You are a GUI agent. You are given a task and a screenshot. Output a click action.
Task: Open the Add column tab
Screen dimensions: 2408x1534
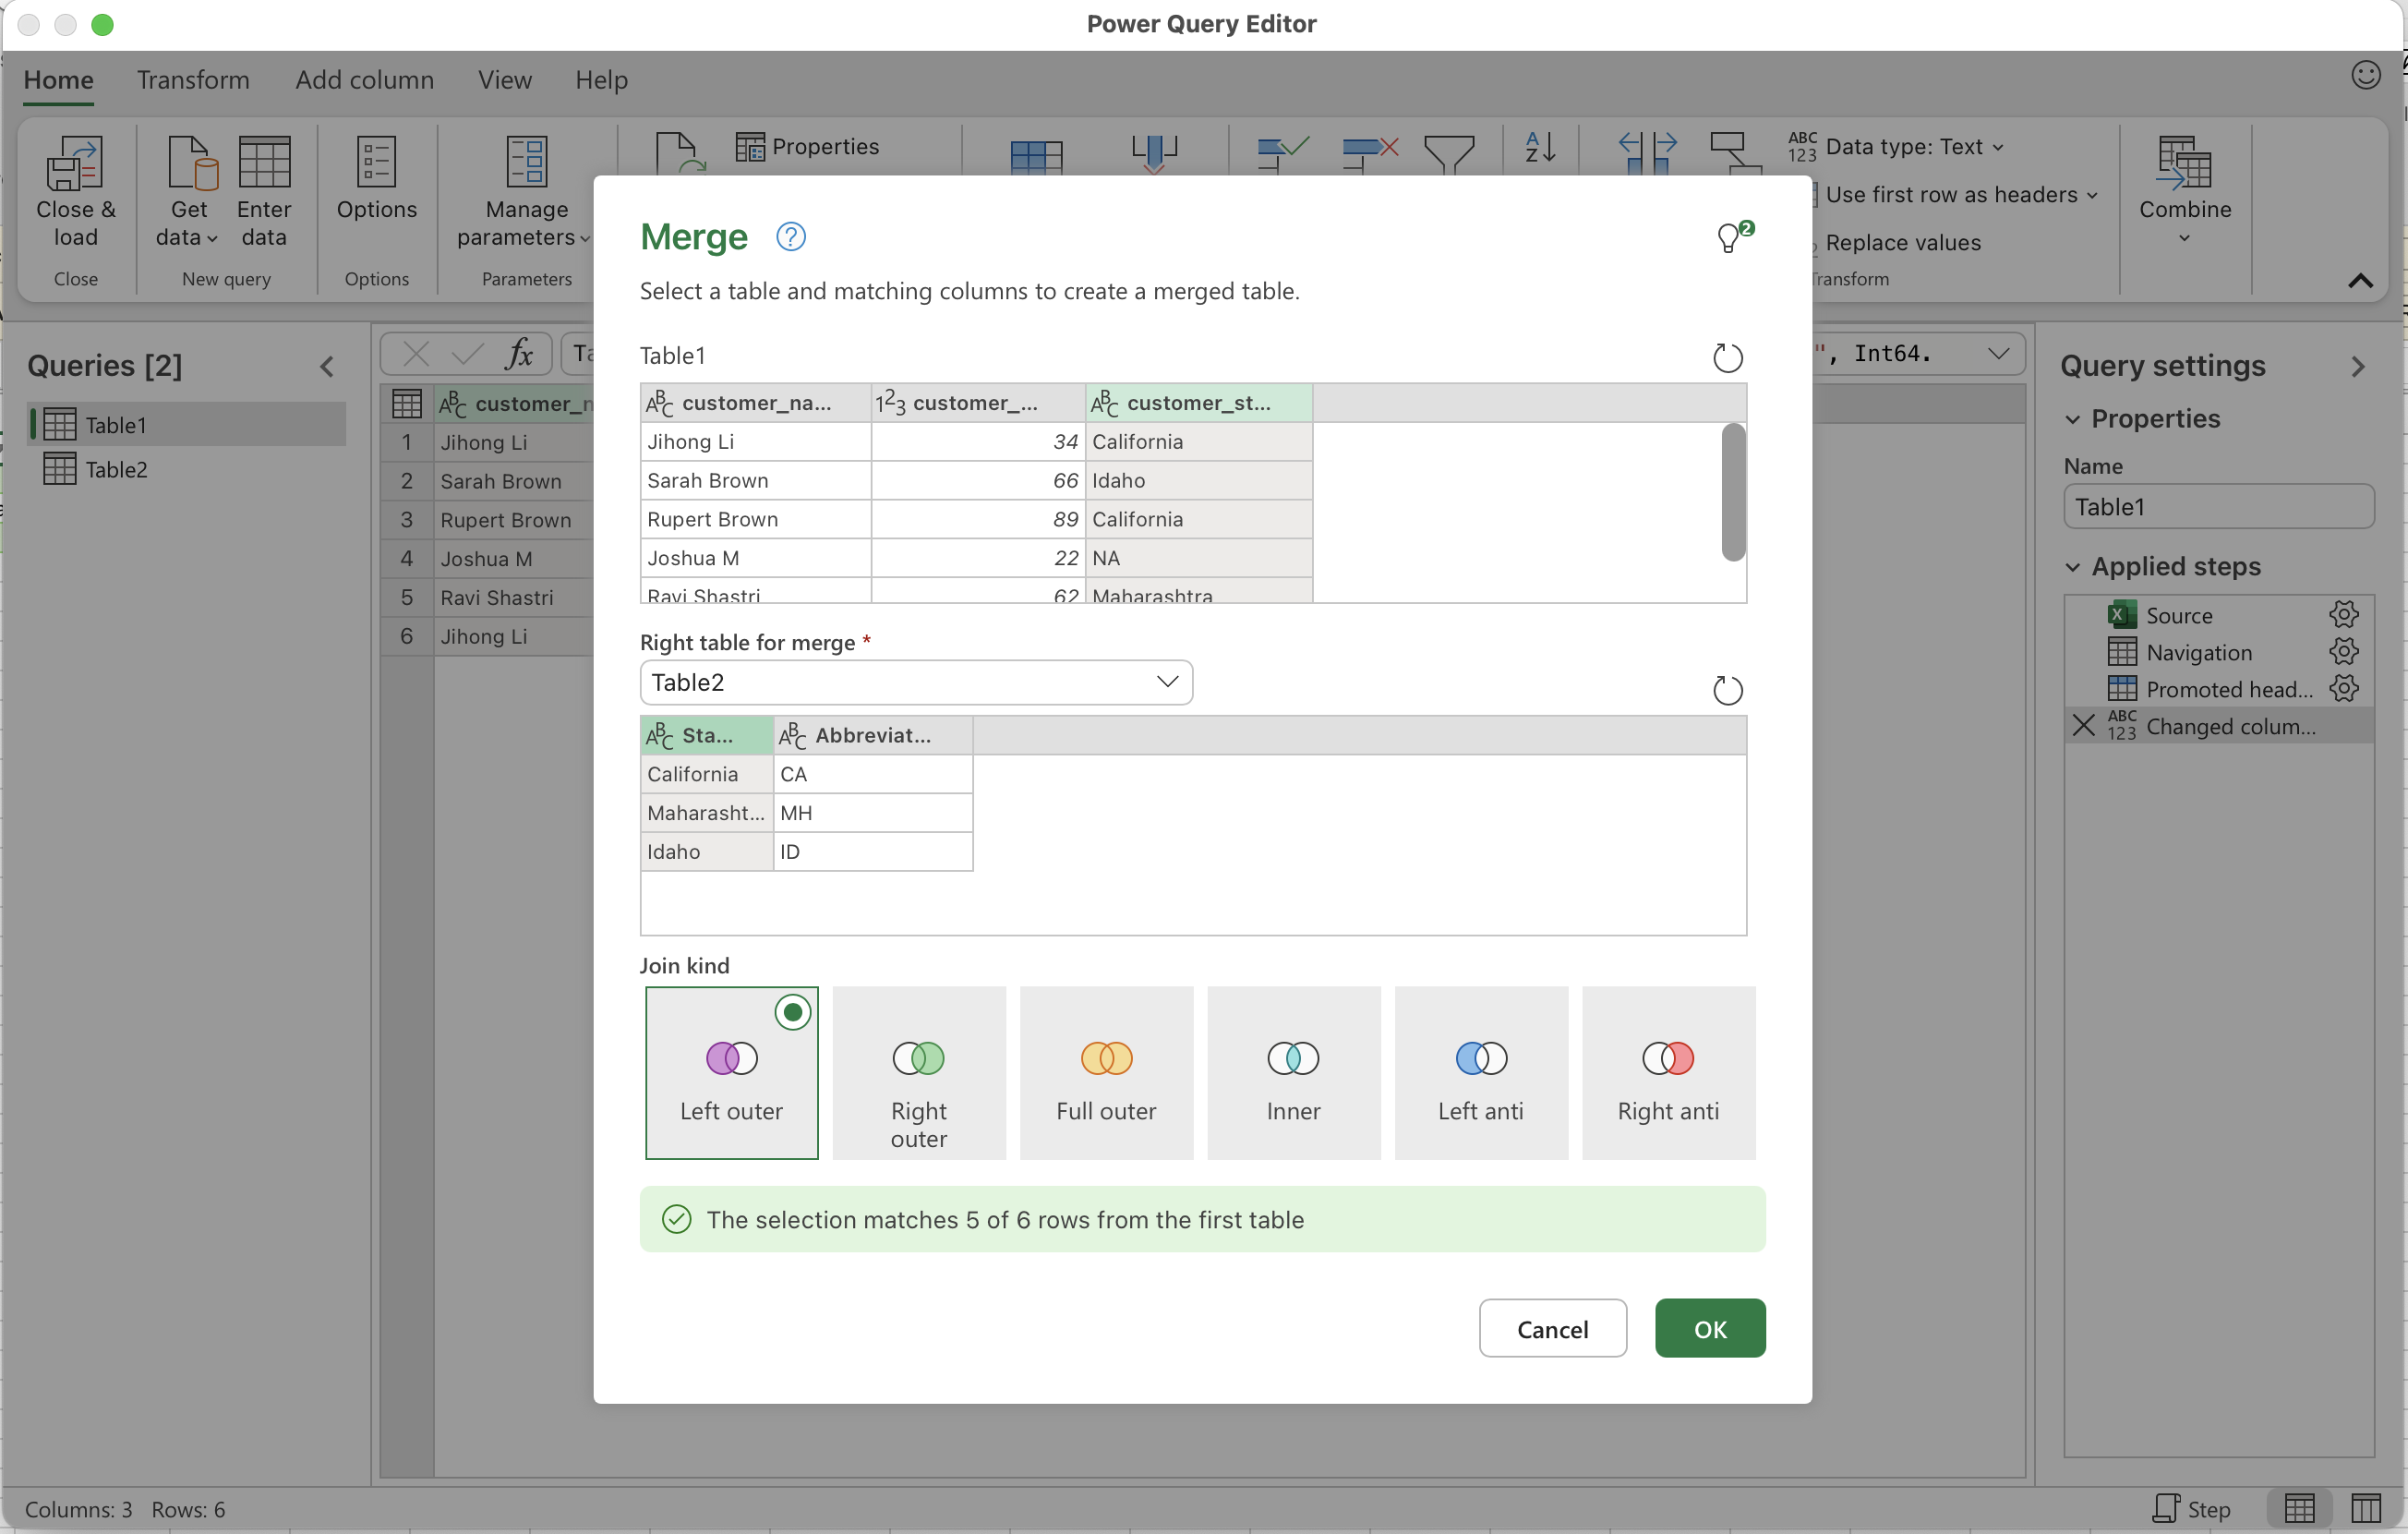click(x=364, y=79)
